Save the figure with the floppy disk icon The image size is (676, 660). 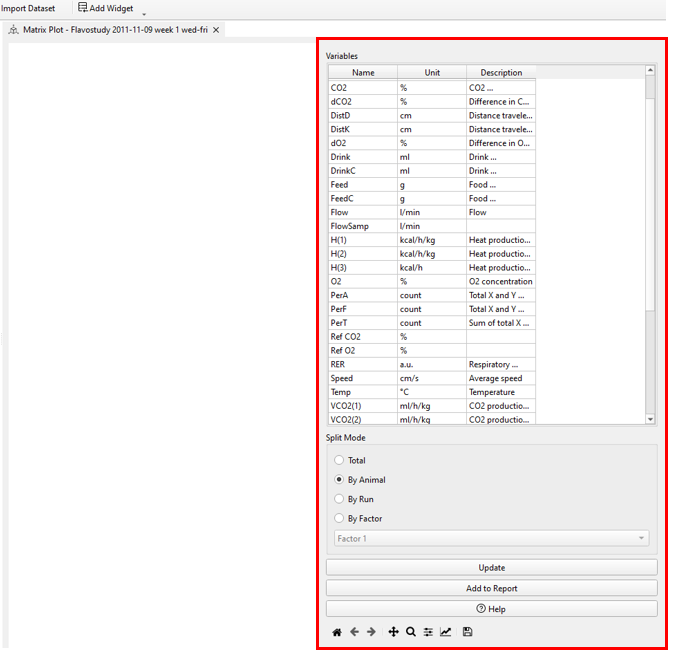tap(467, 632)
